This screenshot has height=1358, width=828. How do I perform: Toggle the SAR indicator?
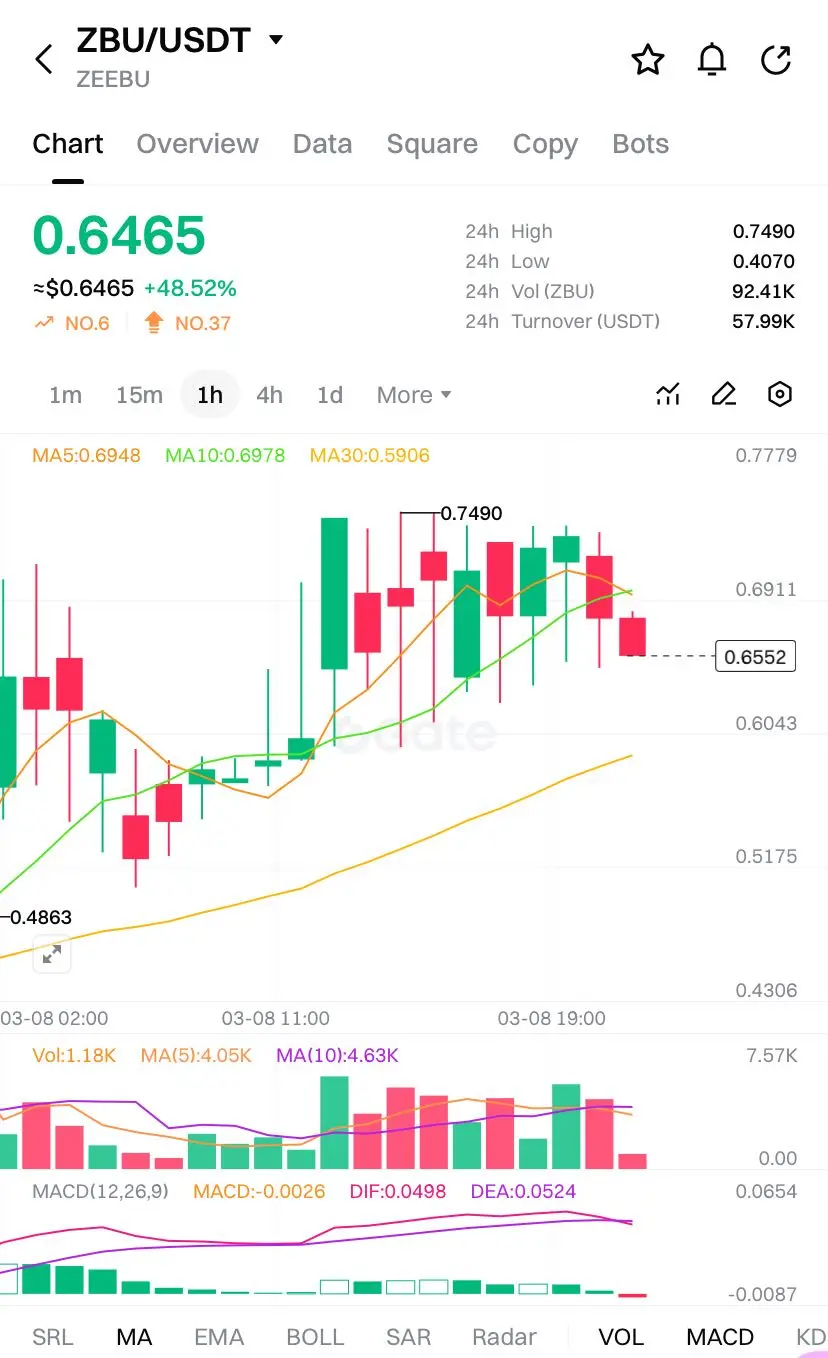pyautogui.click(x=408, y=1337)
